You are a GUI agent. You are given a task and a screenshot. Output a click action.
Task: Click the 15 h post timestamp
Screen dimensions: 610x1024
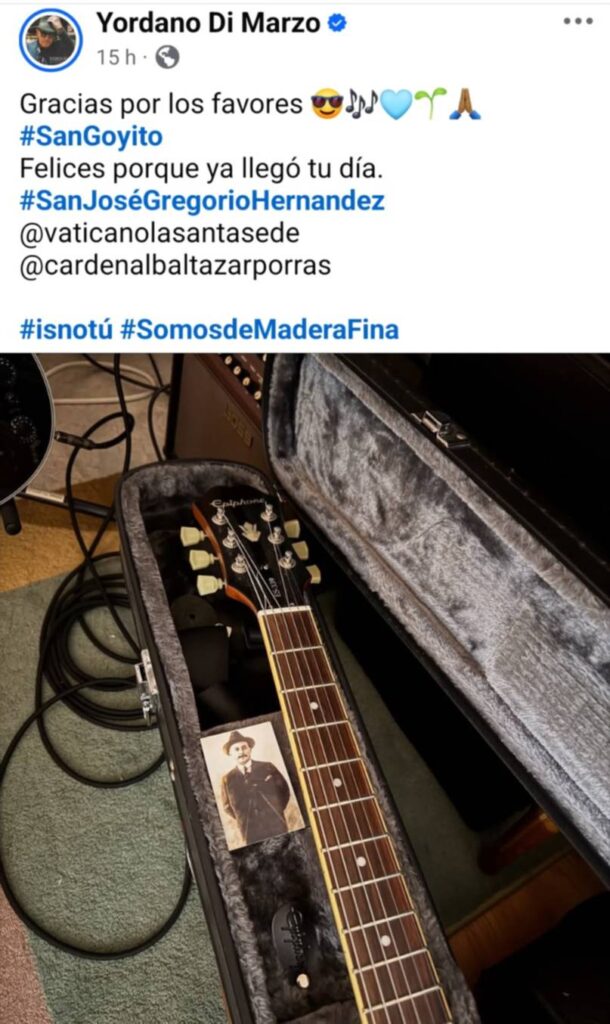point(116,57)
